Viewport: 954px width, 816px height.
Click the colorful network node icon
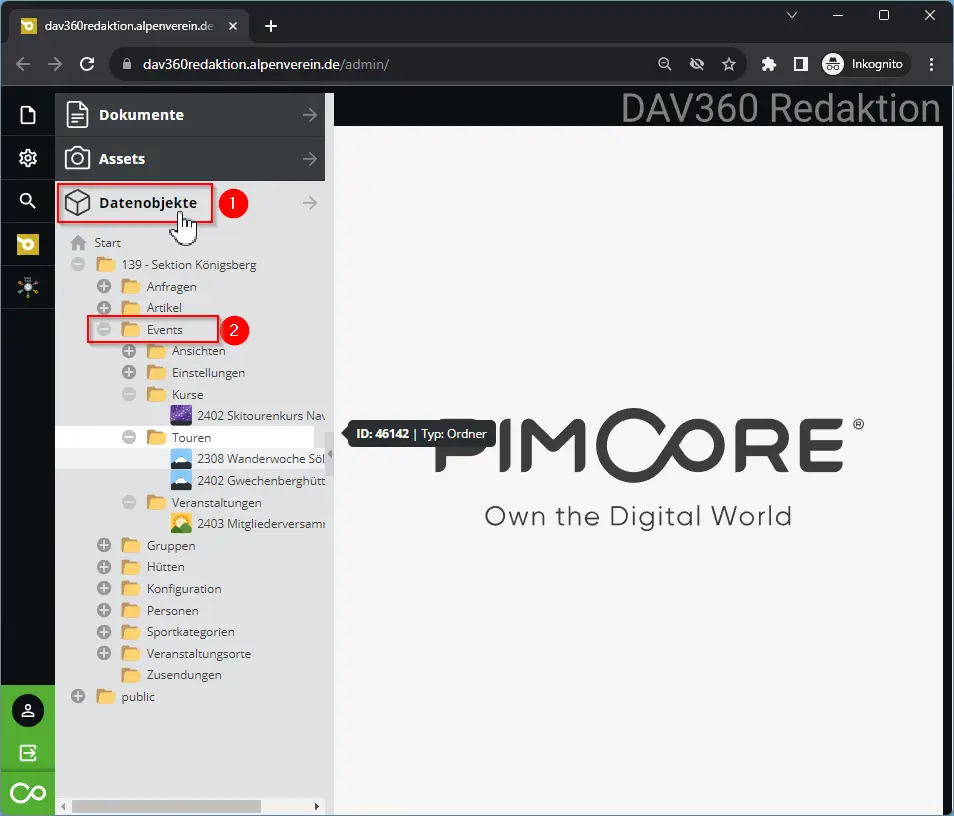27,287
